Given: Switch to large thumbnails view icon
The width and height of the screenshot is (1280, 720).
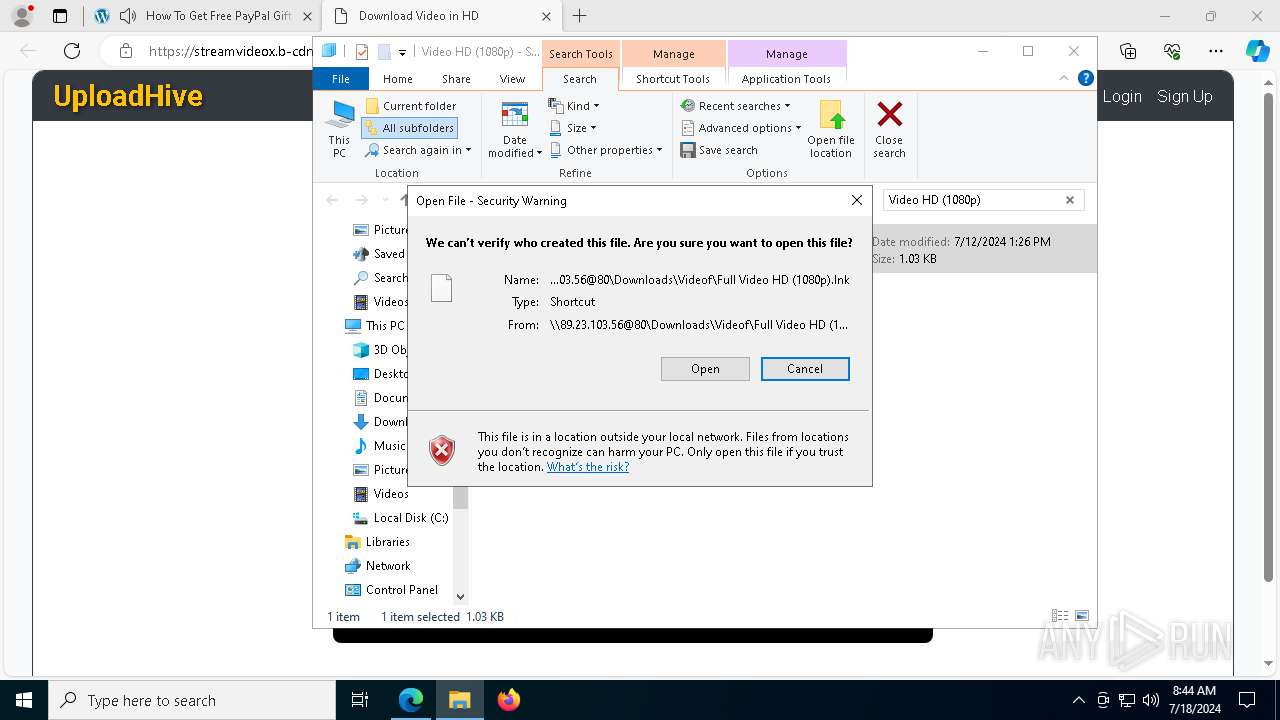Looking at the screenshot, I should pyautogui.click(x=1081, y=616).
